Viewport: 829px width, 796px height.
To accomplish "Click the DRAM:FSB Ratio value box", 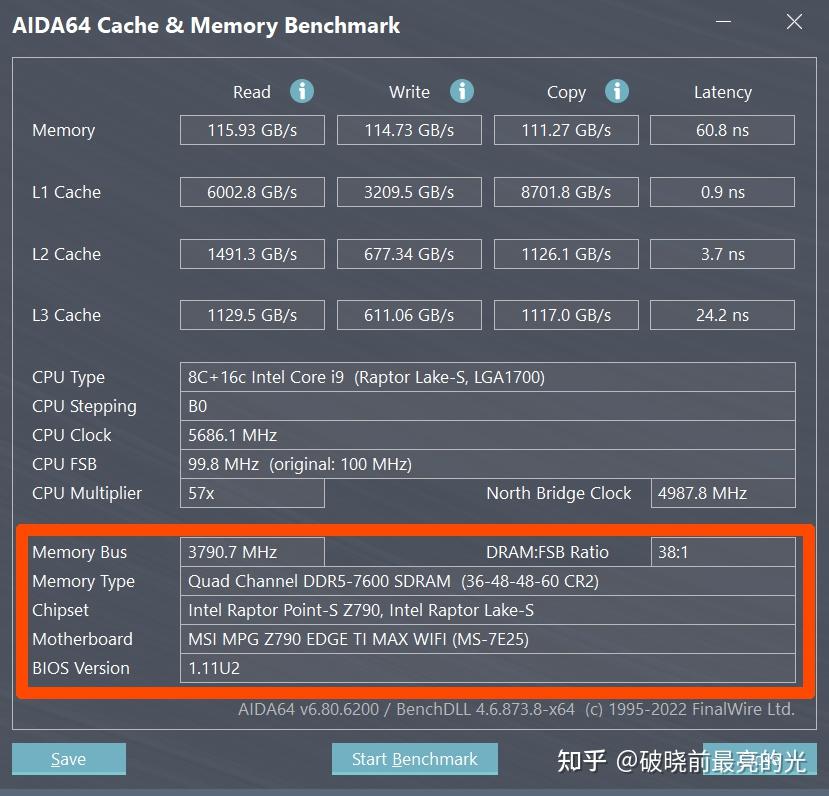I will point(722,552).
